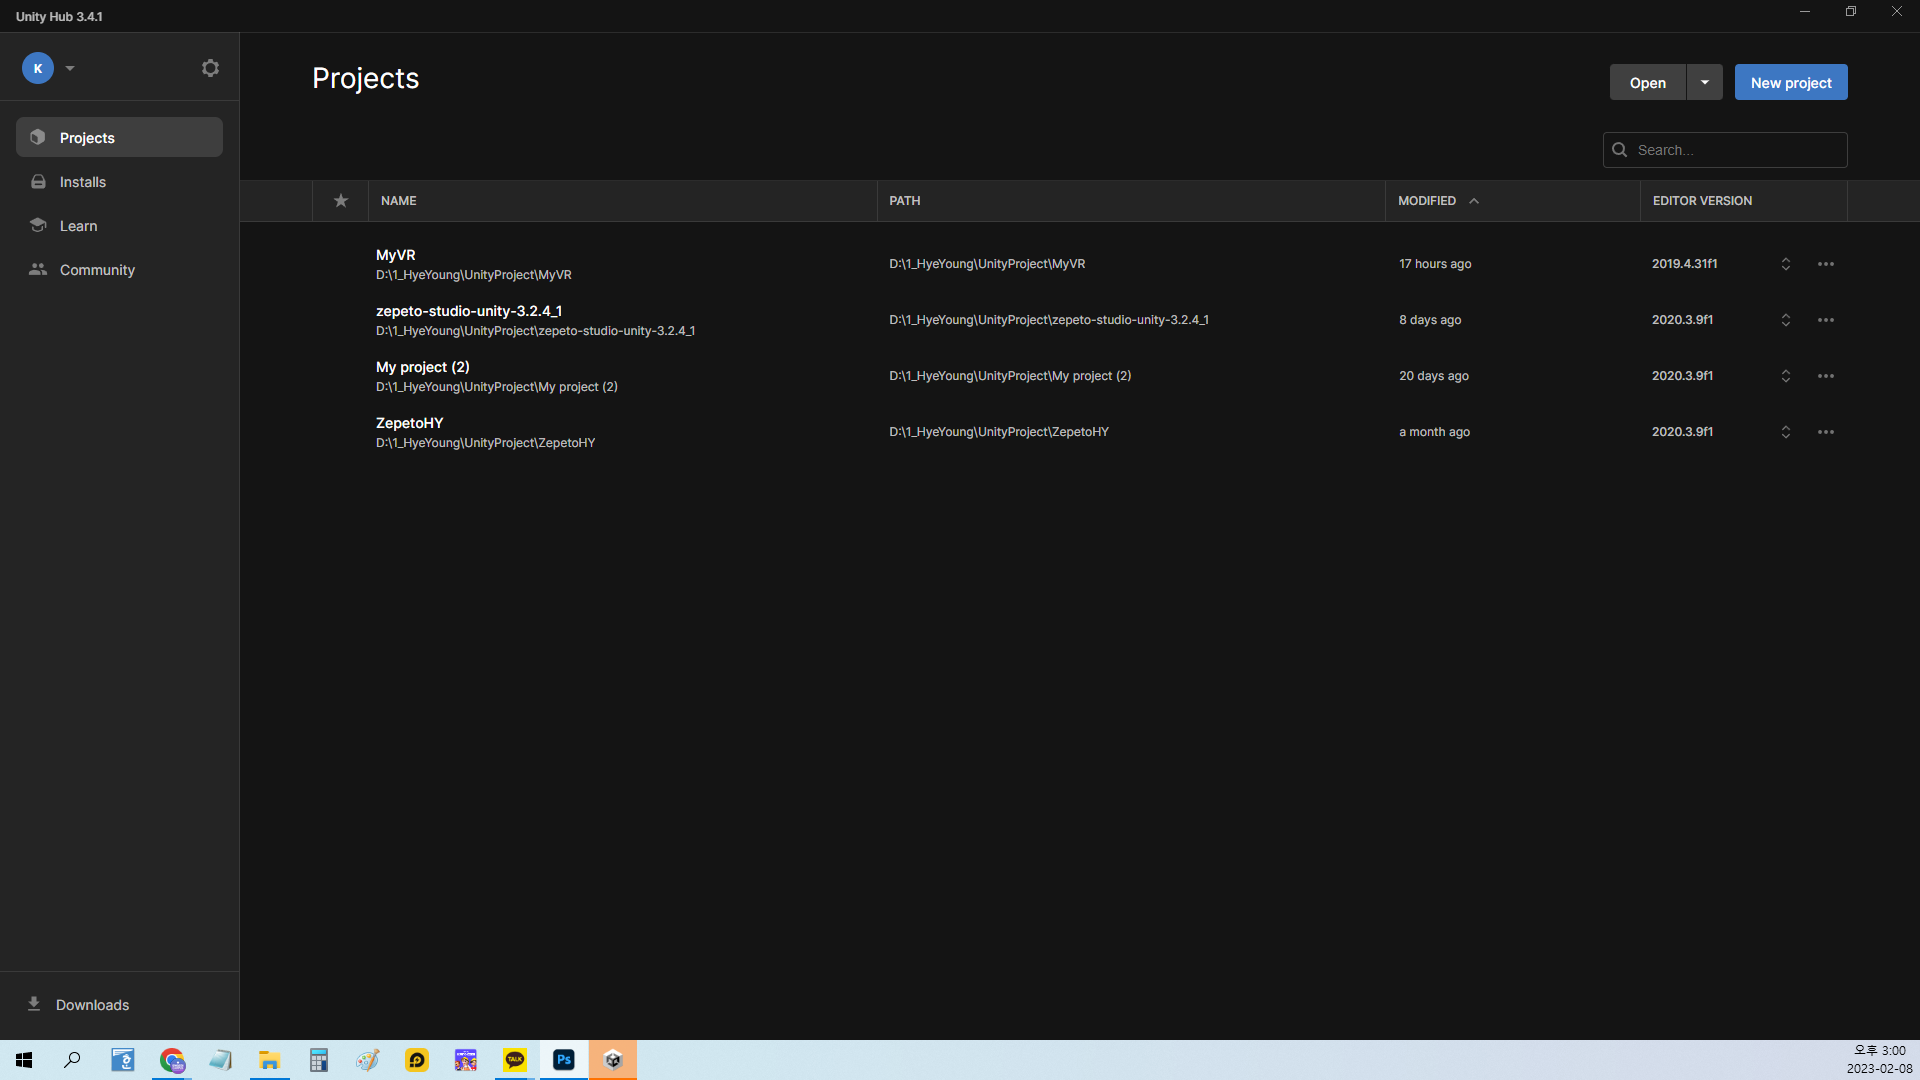Go to the Learn section
The height and width of the screenshot is (1080, 1920).
[119, 226]
